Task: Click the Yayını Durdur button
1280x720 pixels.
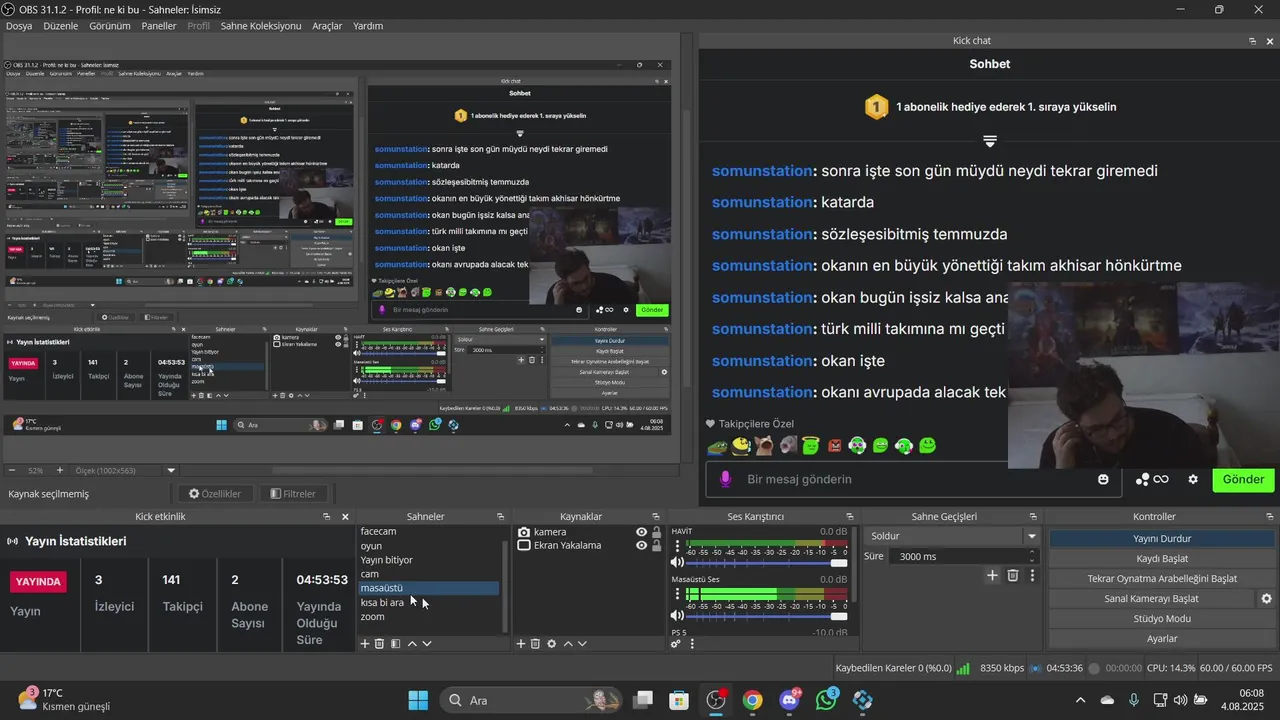Action: [1161, 538]
